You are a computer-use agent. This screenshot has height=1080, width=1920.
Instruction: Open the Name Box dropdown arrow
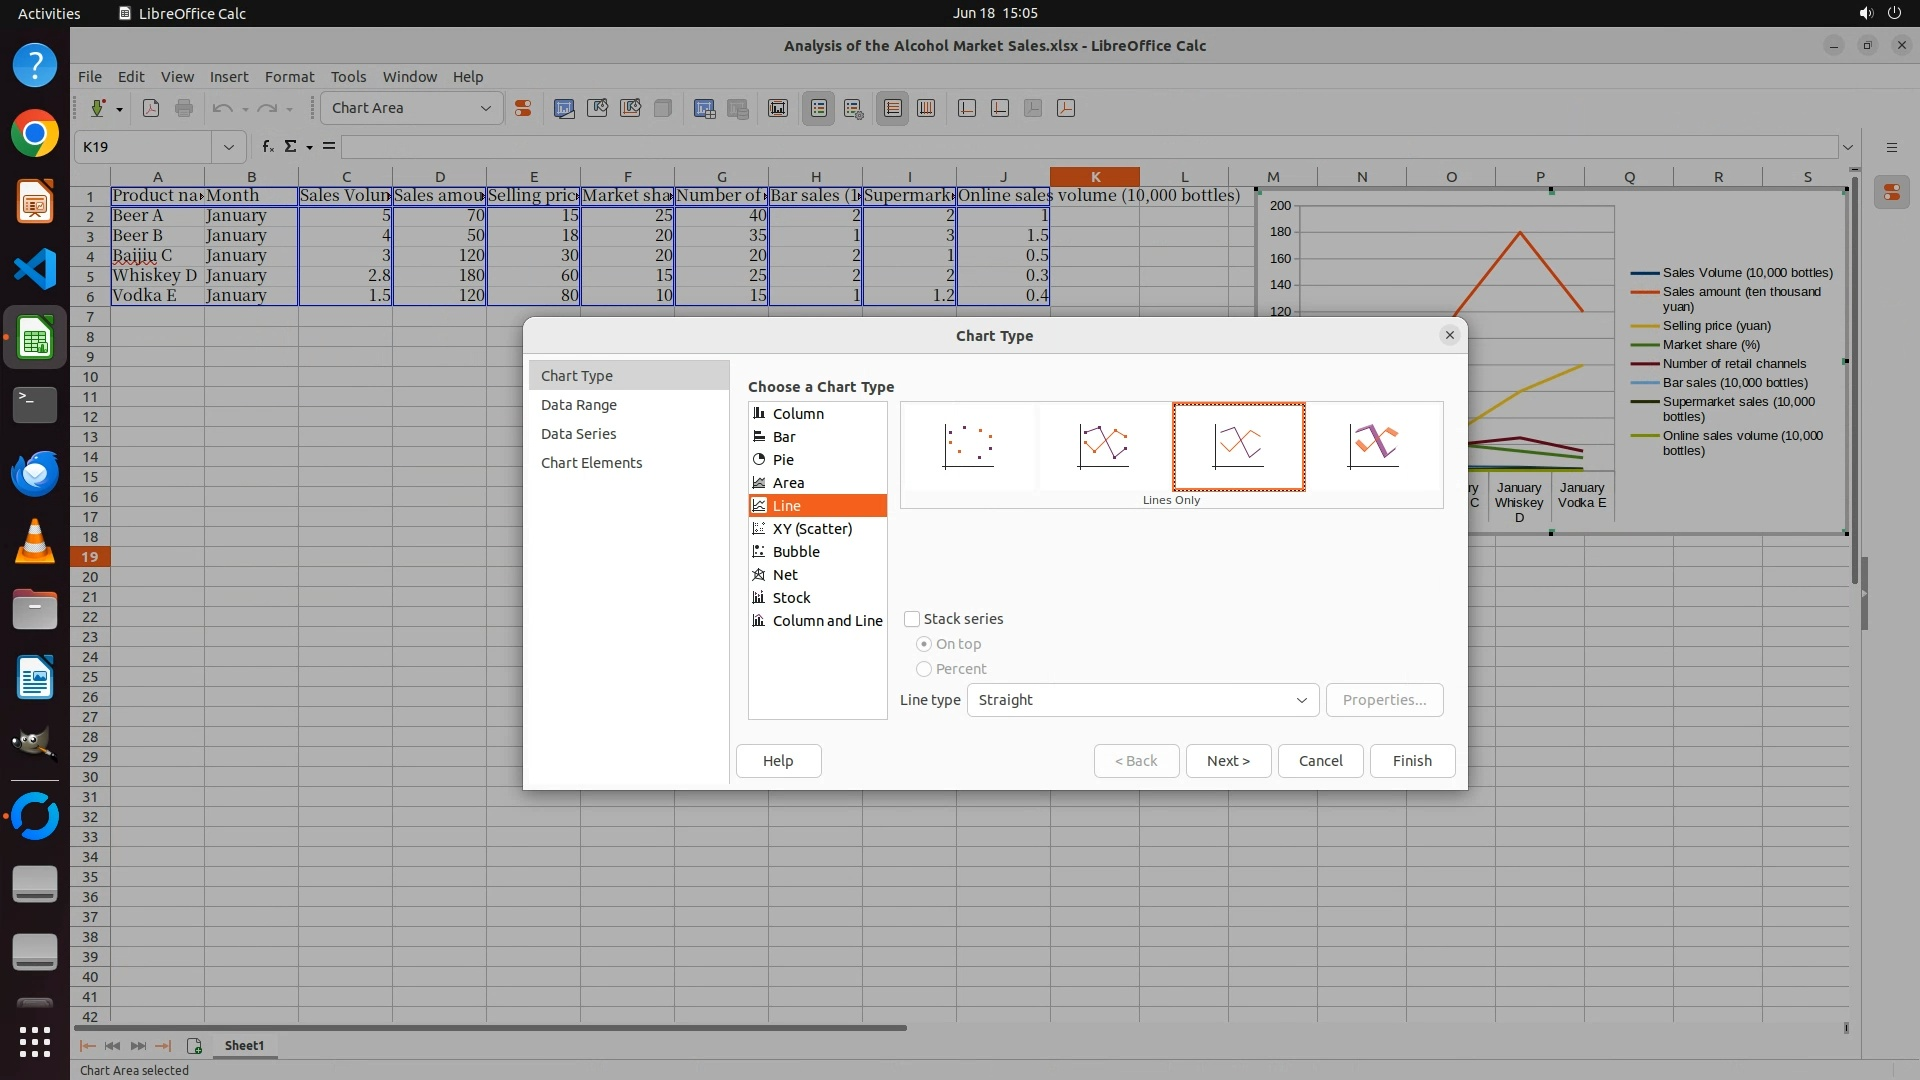[228, 147]
